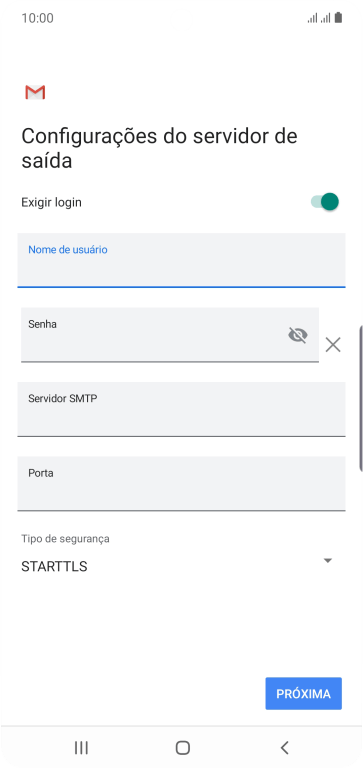Disable the Exigir login switch
The image size is (363, 768).
tap(325, 202)
